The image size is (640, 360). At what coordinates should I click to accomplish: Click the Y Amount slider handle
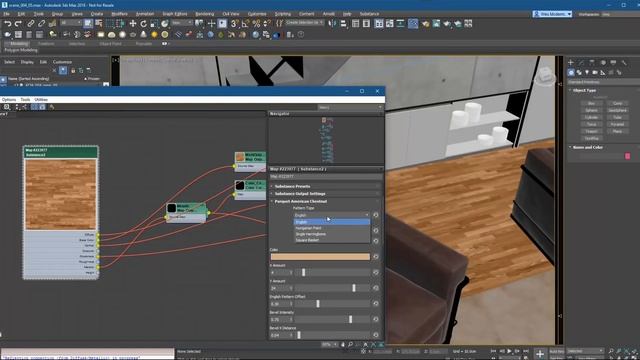(x=354, y=288)
